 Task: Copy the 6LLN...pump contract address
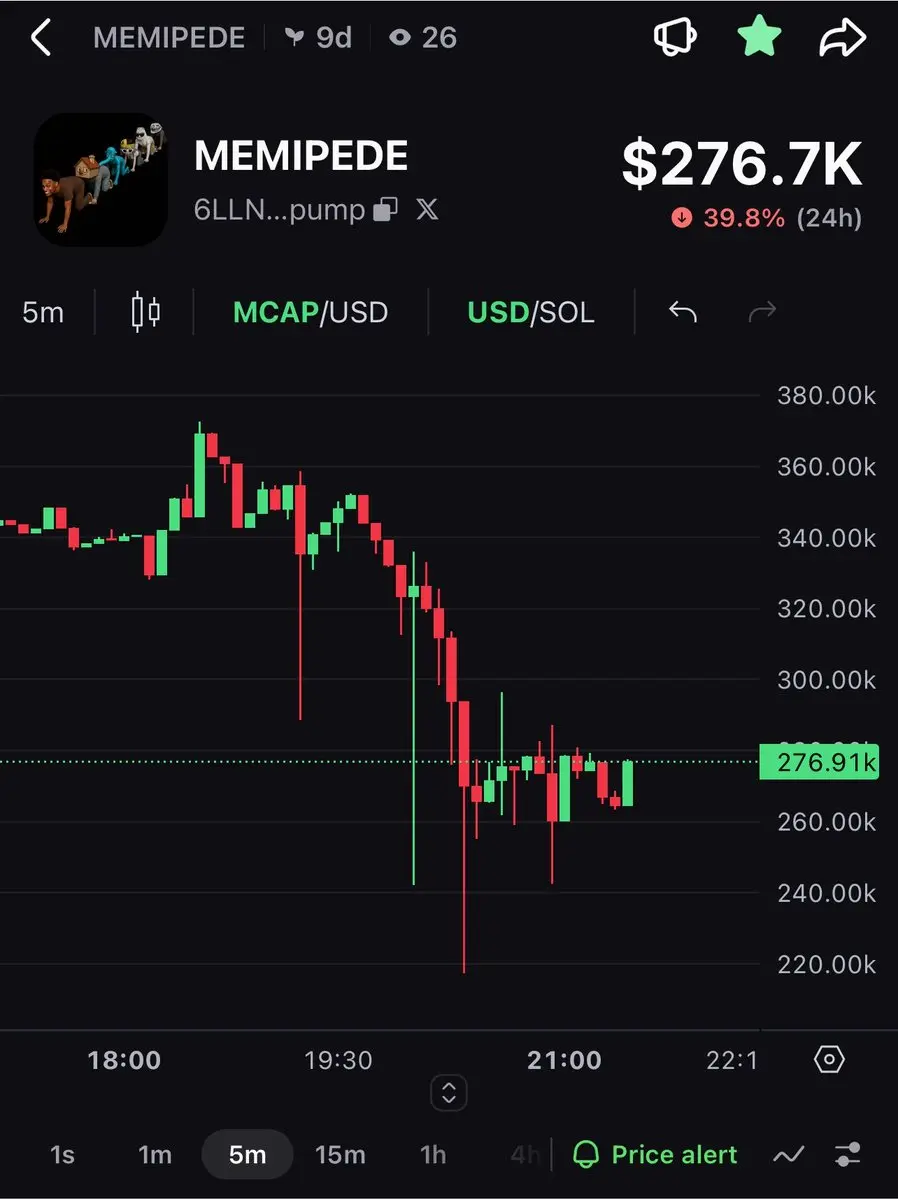[x=385, y=210]
